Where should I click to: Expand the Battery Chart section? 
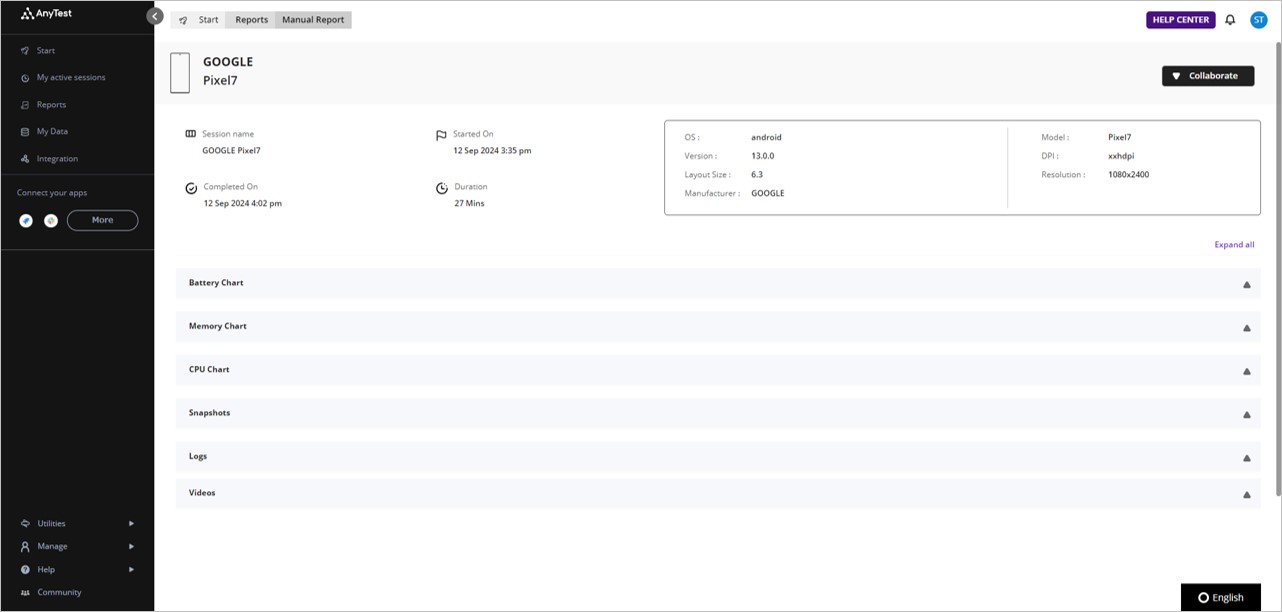tap(718, 283)
